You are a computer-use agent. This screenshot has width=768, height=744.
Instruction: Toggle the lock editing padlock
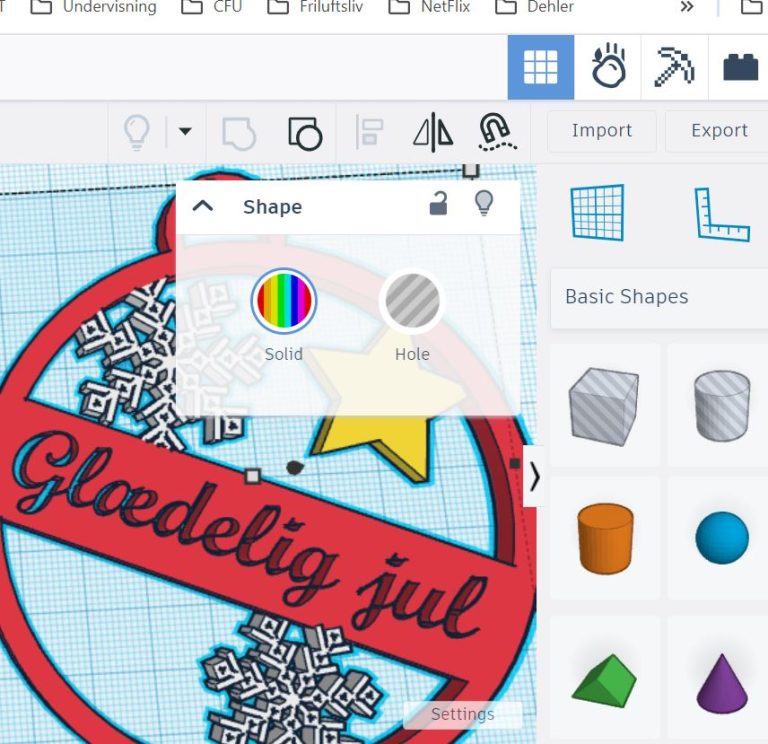click(x=438, y=205)
